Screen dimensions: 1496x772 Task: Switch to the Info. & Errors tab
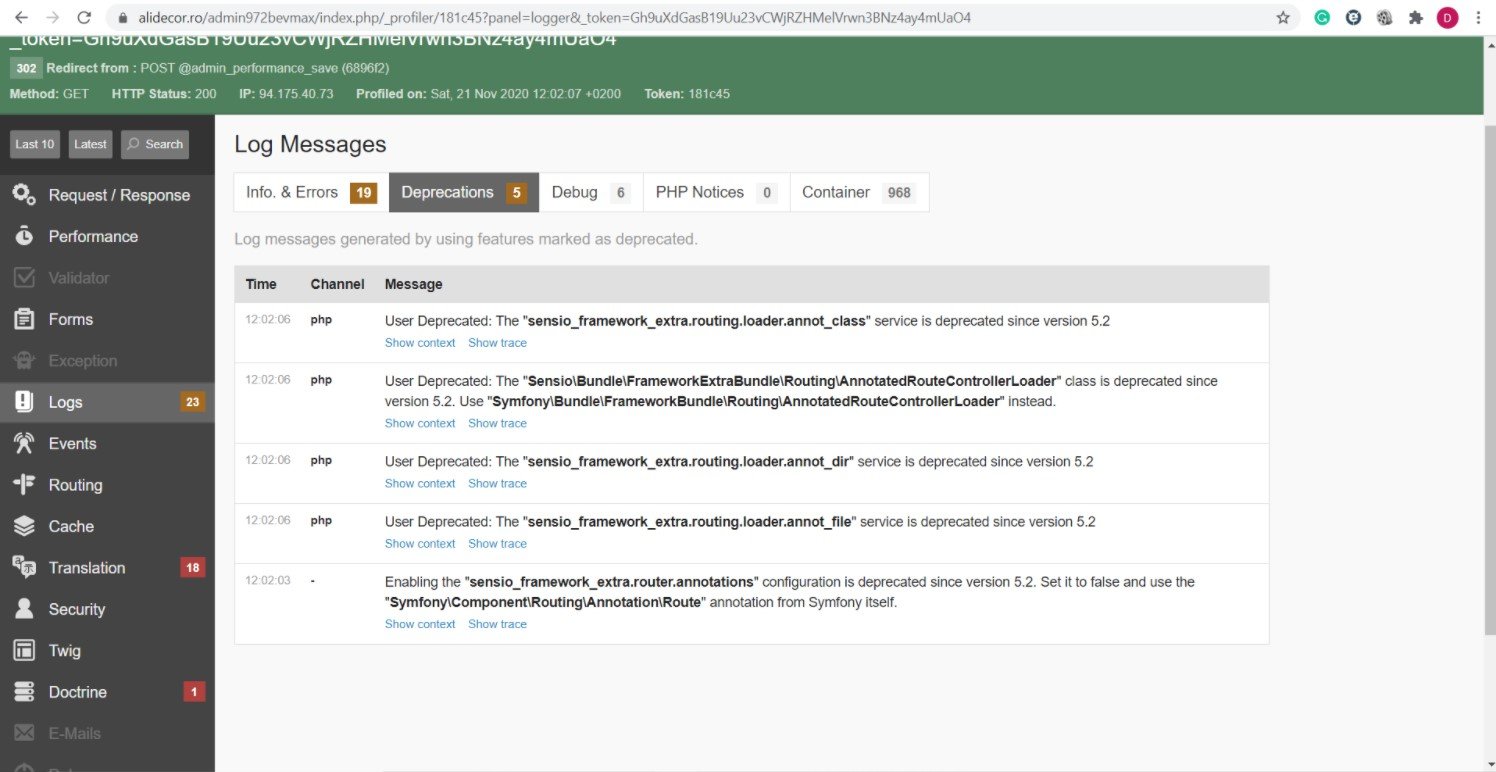(311, 193)
